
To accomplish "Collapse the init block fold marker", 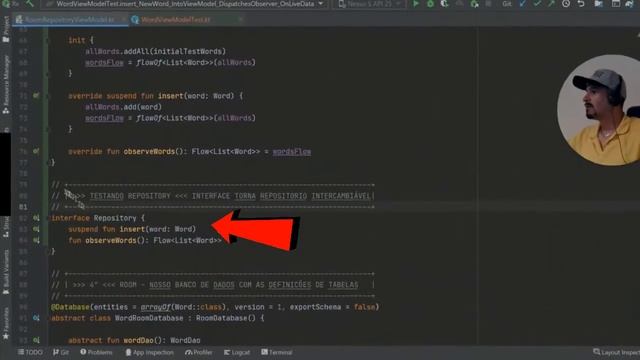I will (x=47, y=40).
